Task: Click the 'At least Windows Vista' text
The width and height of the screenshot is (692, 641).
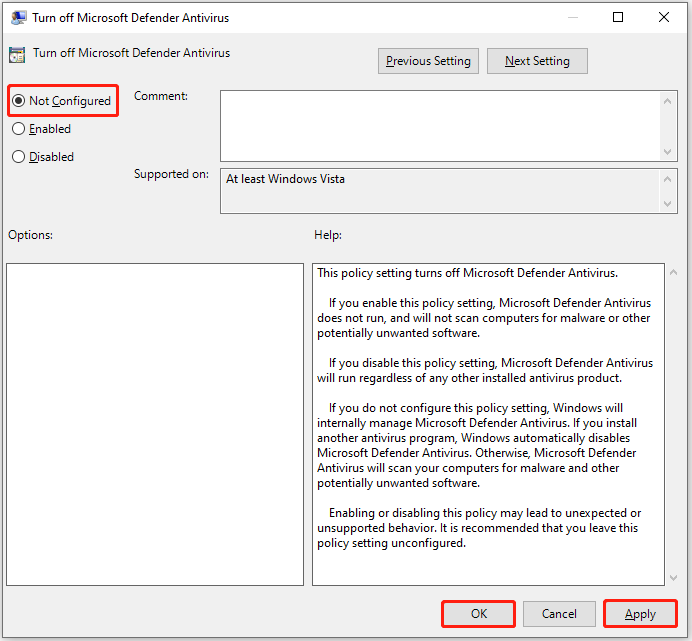Action: coord(285,179)
